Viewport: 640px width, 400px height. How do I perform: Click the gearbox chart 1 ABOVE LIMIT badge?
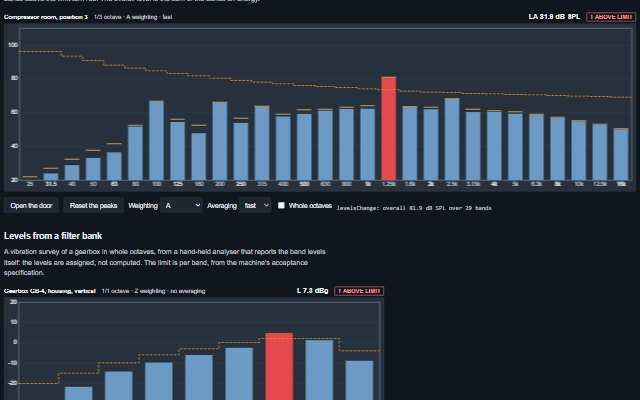pyautogui.click(x=359, y=291)
